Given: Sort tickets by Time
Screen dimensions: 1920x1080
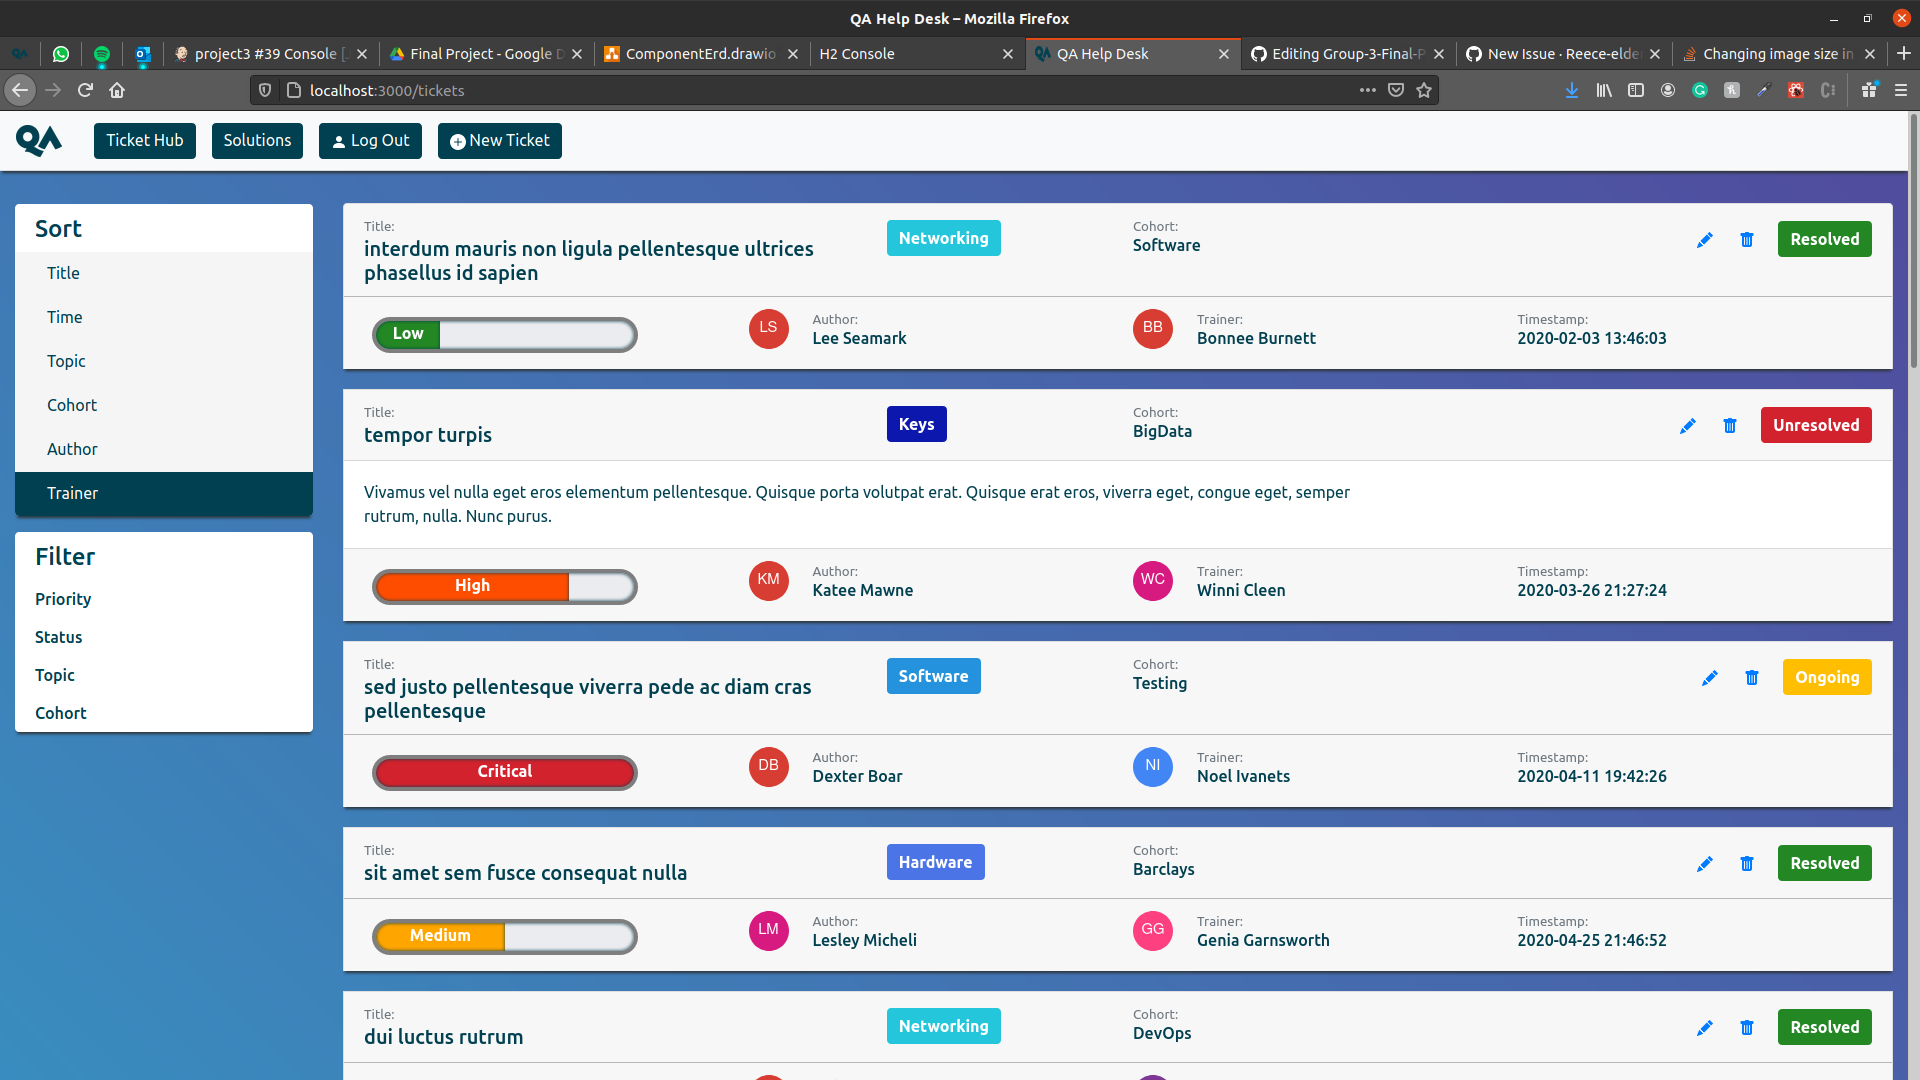Looking at the screenshot, I should 164,317.
